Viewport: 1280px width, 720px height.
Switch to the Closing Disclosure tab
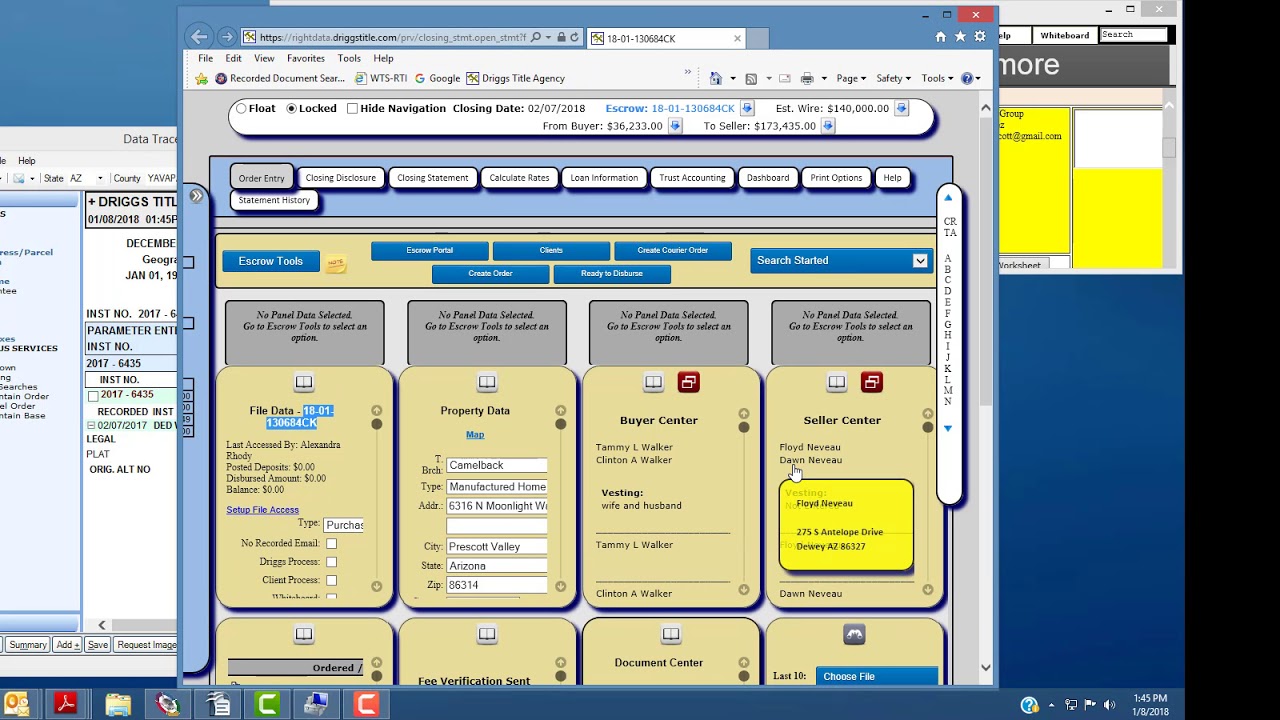[x=341, y=178]
